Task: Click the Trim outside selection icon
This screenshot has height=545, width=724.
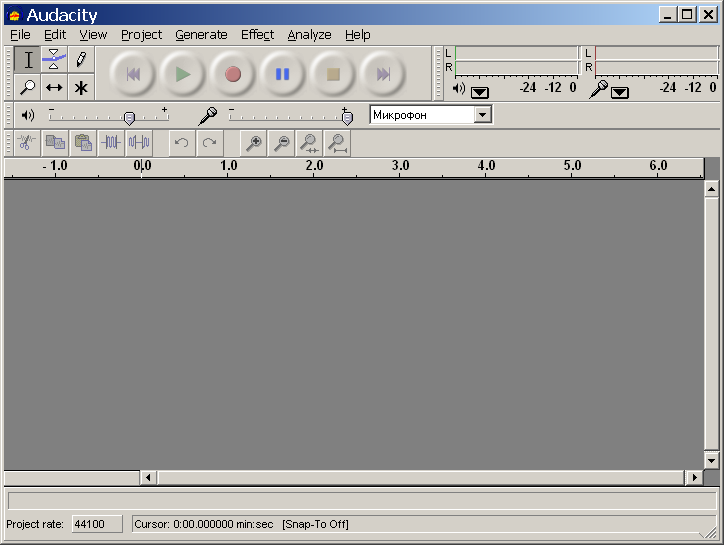Action: click(111, 143)
